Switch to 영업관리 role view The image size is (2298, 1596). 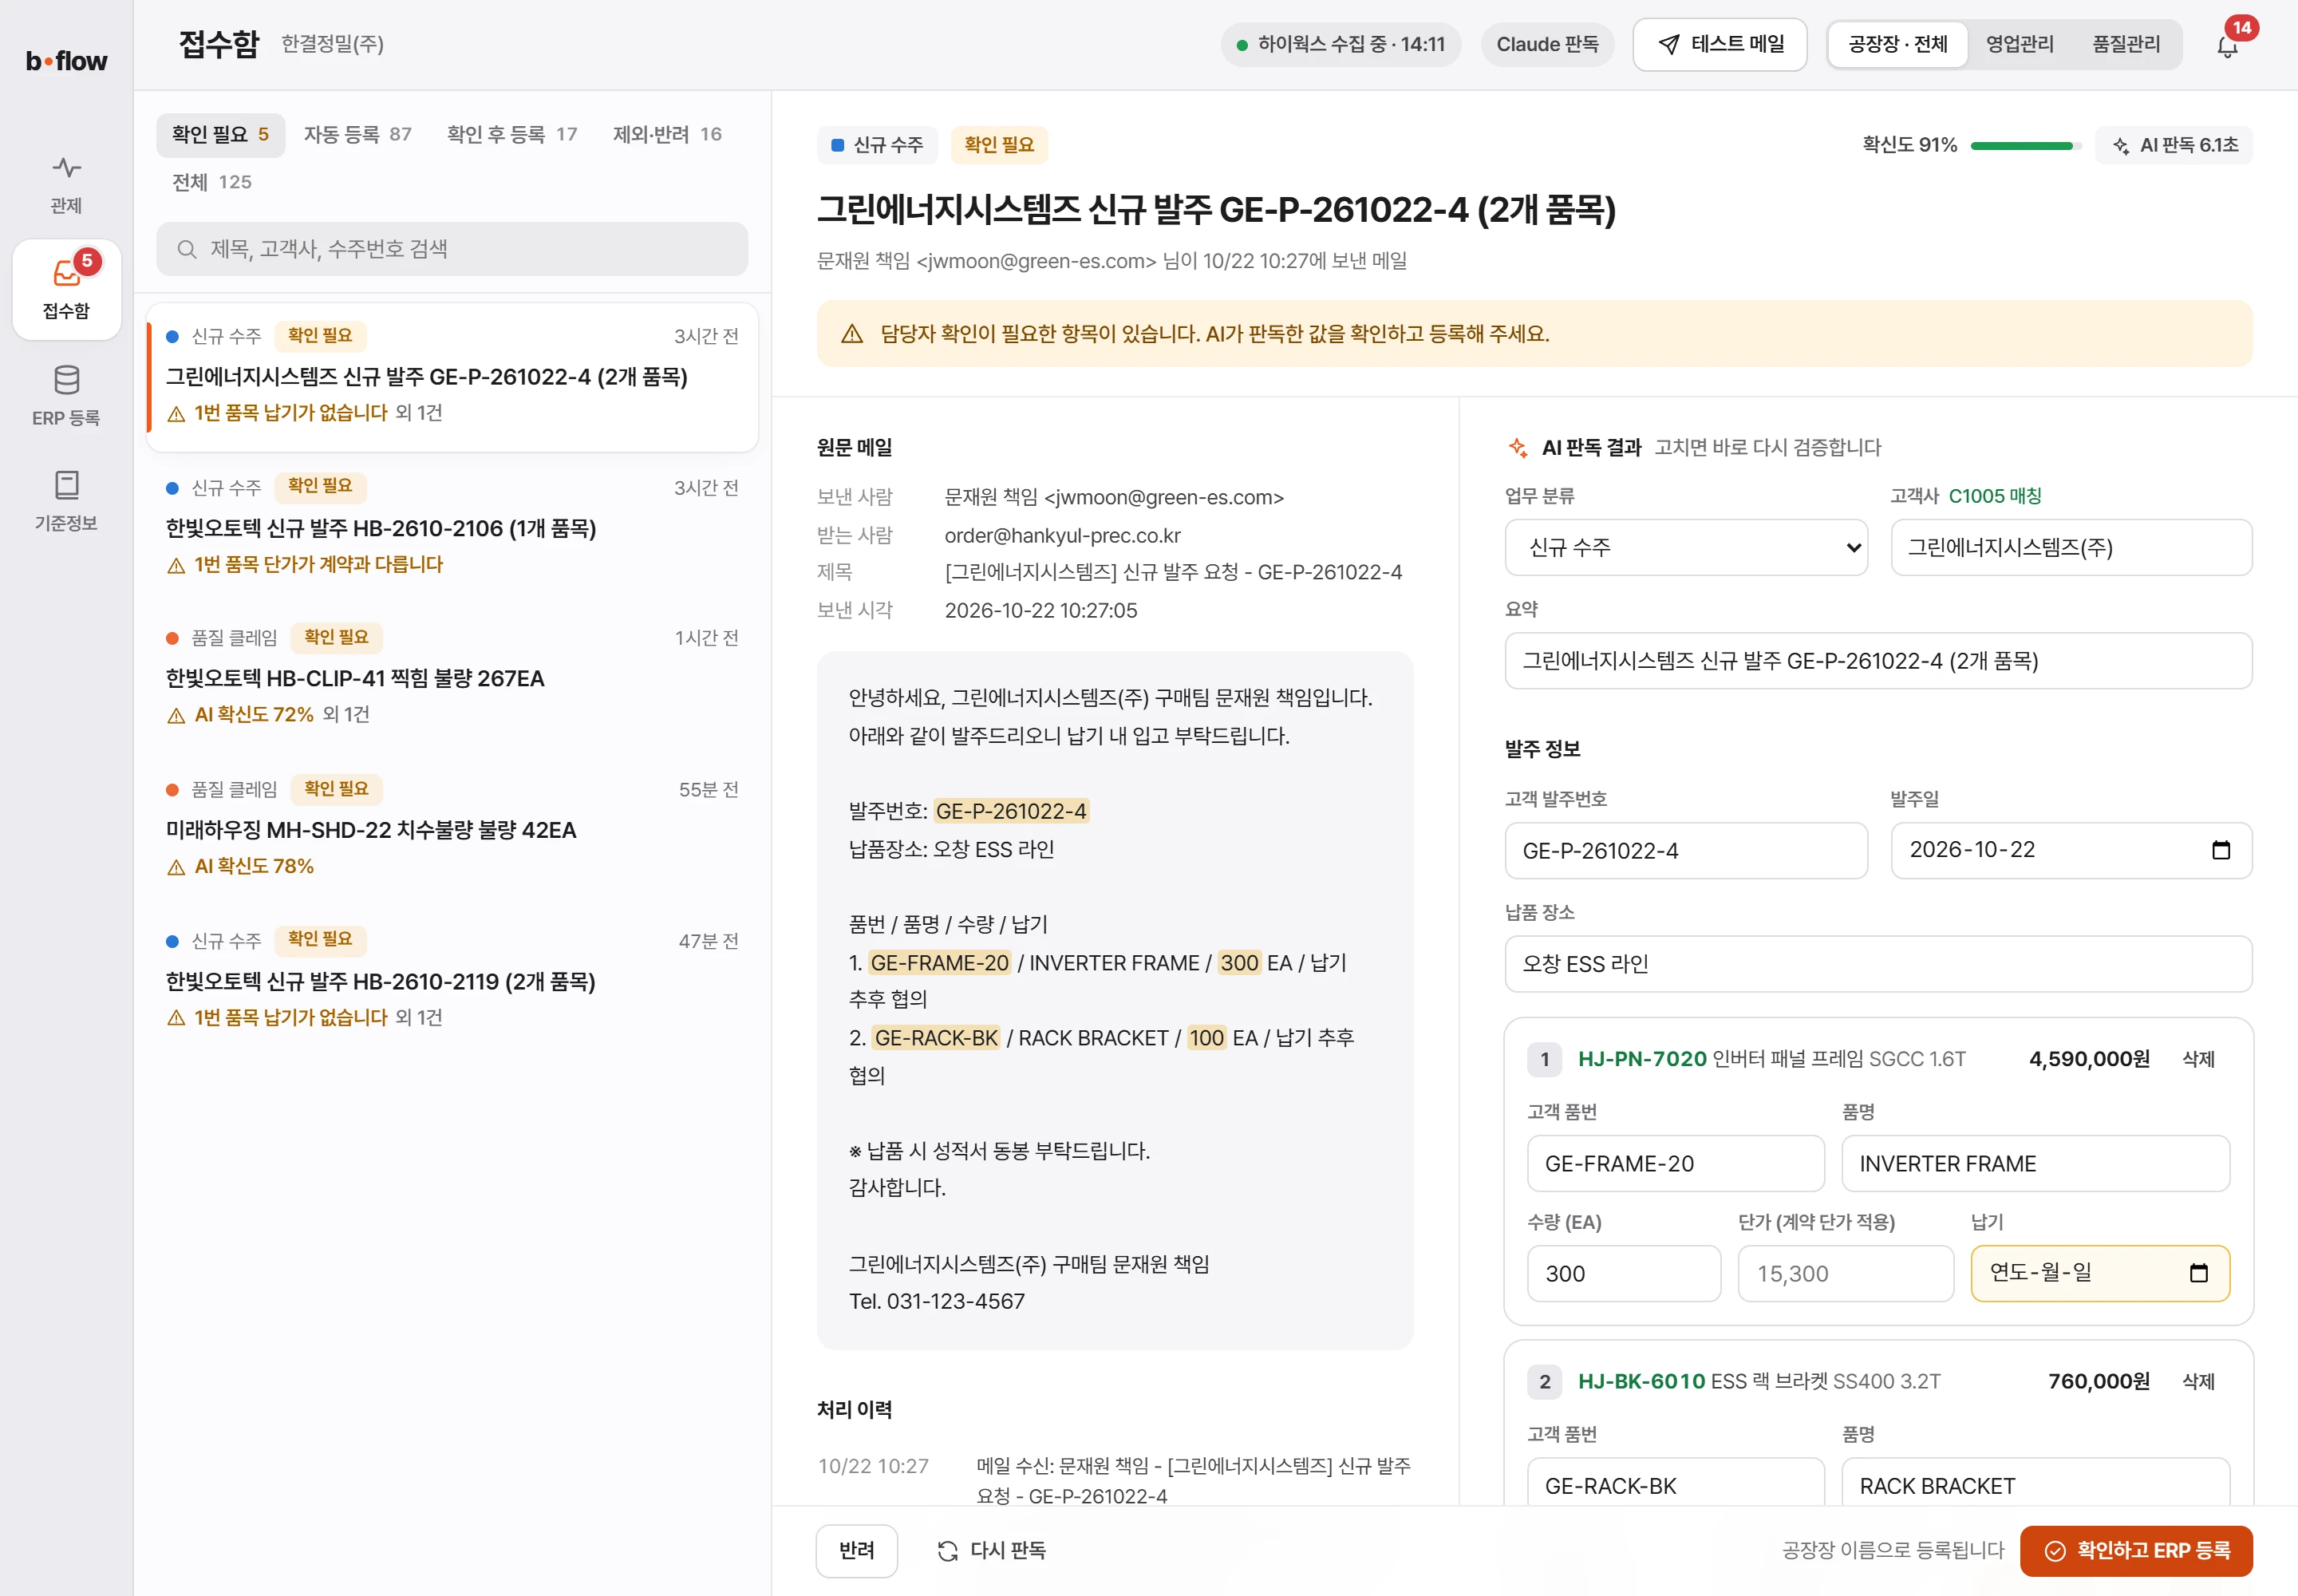click(2020, 45)
